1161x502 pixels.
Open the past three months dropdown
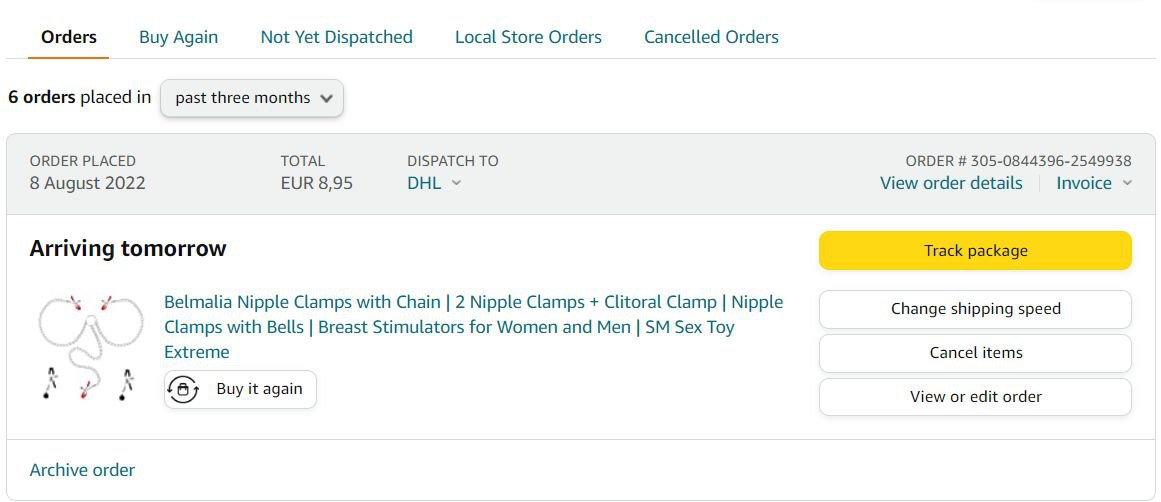[252, 98]
